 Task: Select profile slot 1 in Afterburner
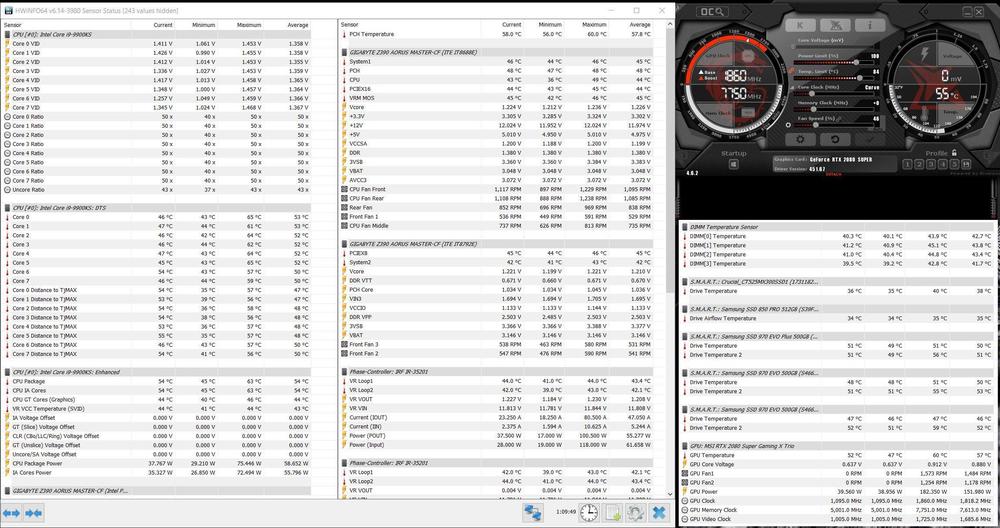[x=906, y=165]
